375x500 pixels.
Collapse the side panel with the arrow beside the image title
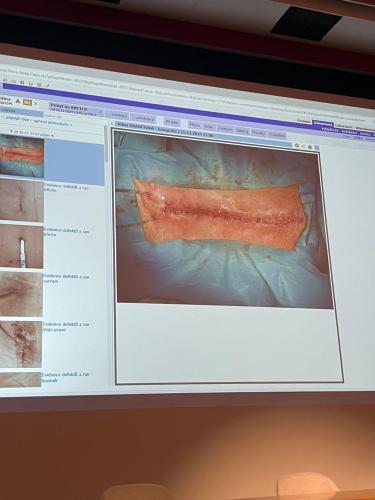pyautogui.click(x=112, y=124)
